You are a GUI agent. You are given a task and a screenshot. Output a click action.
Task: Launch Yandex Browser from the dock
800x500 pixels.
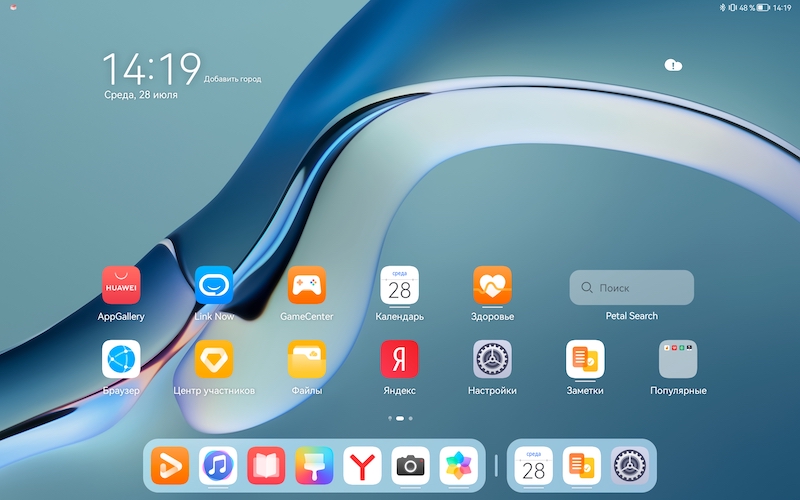[x=362, y=465]
